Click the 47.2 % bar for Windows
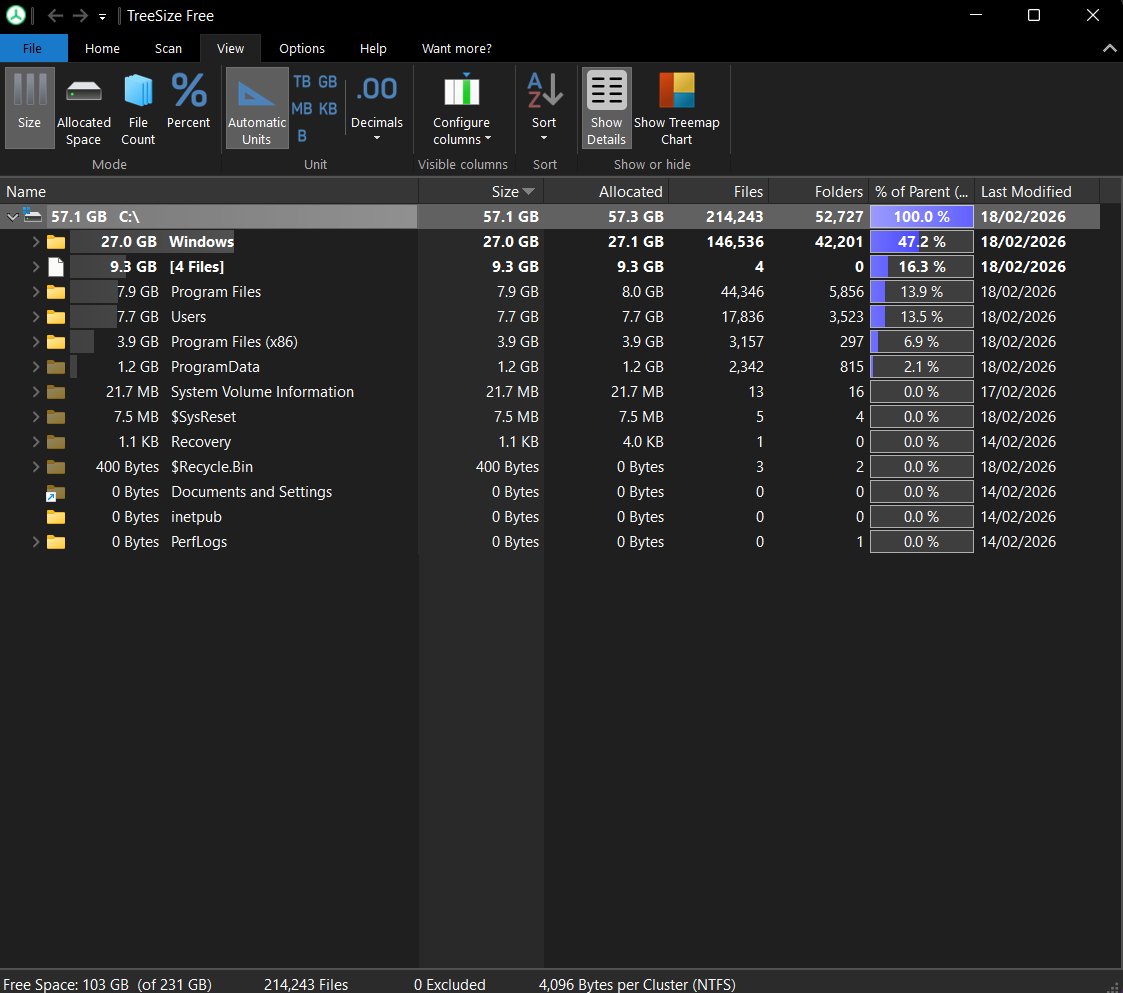1123x993 pixels. click(x=922, y=241)
